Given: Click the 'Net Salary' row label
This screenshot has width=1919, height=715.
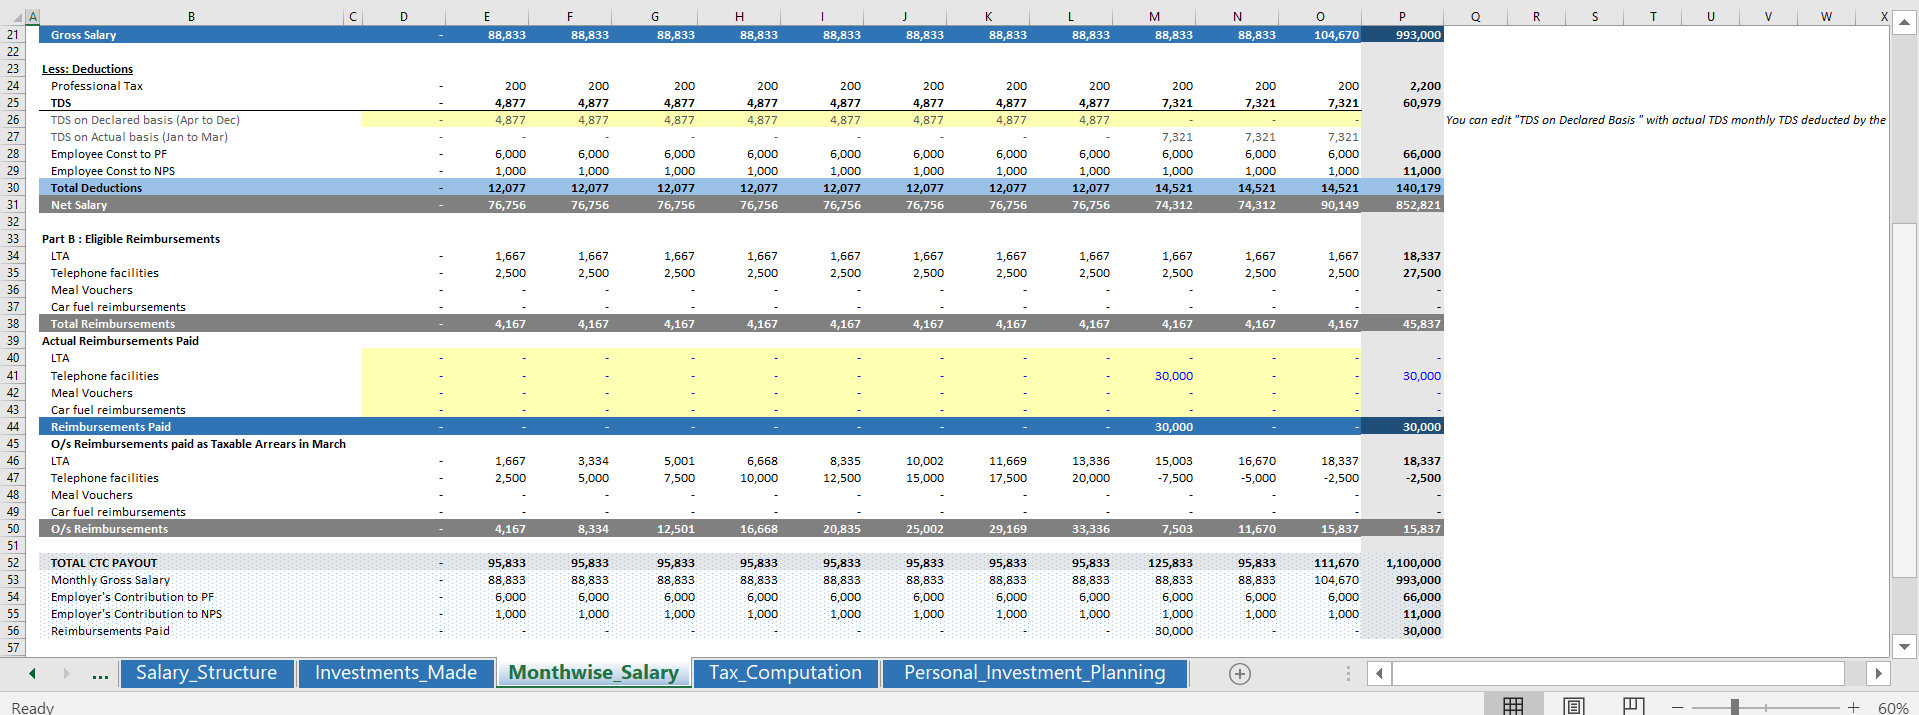Looking at the screenshot, I should (79, 205).
